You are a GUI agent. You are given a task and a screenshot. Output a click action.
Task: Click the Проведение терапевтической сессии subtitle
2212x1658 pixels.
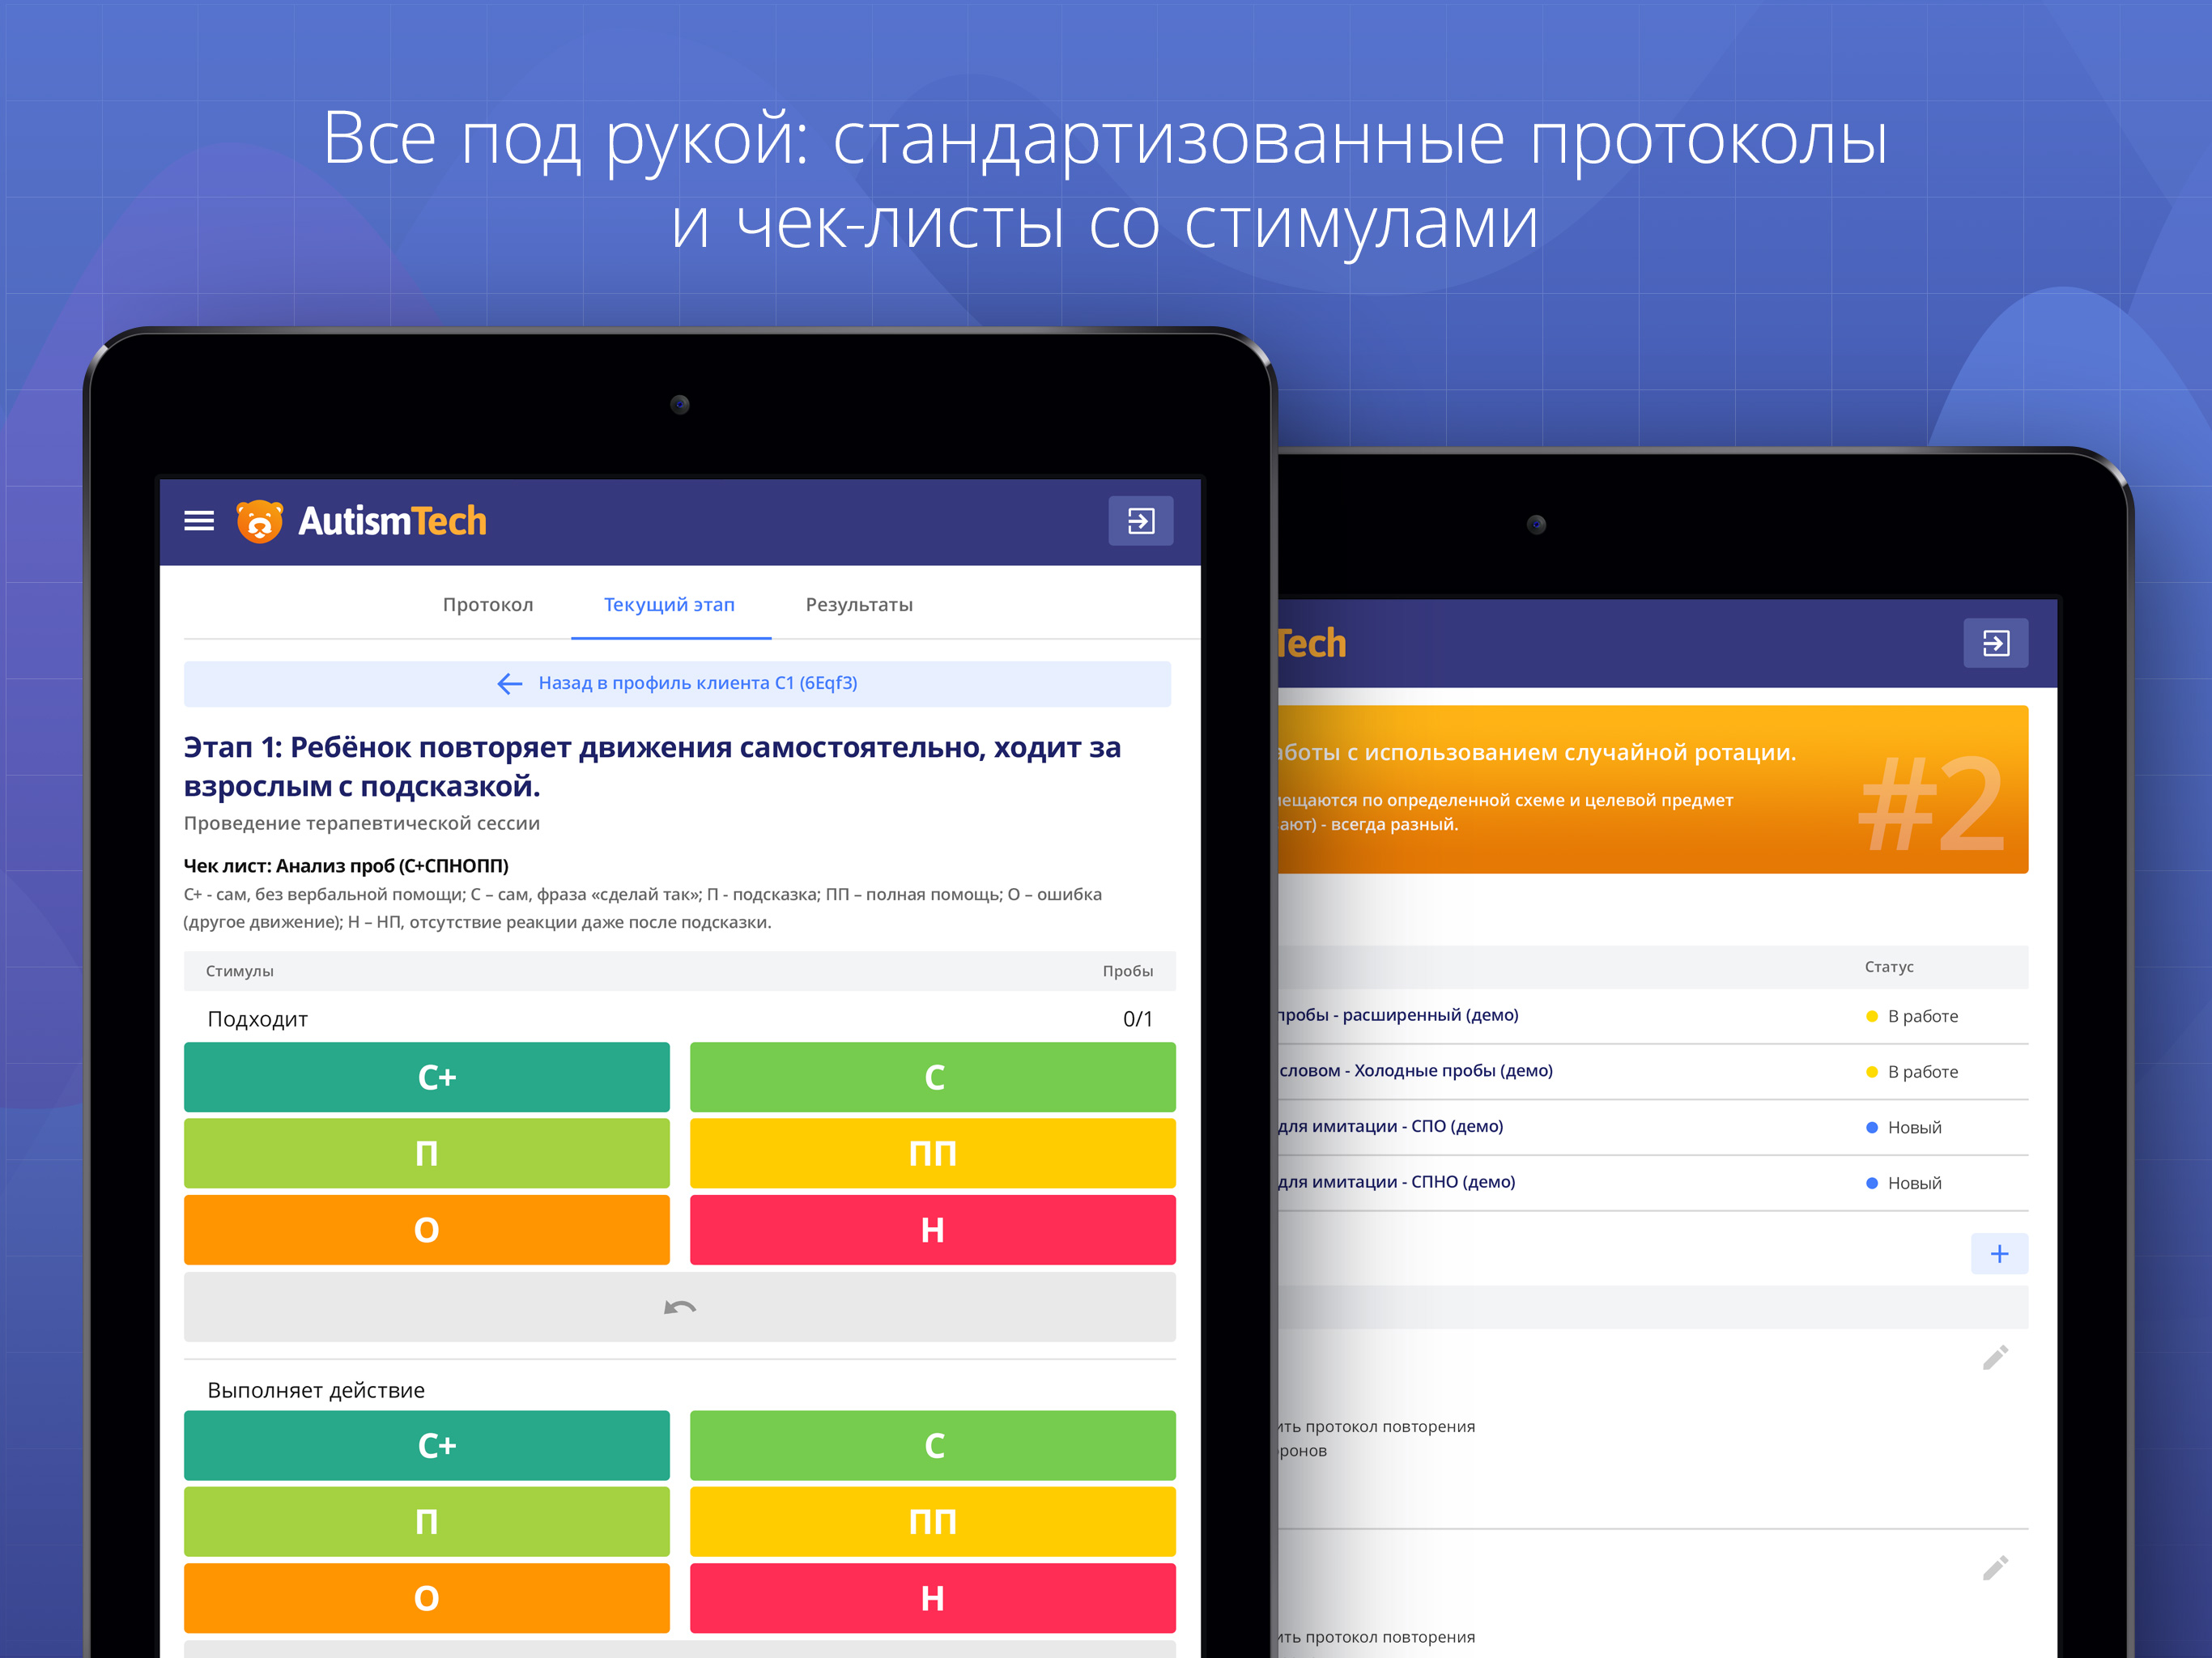(362, 823)
